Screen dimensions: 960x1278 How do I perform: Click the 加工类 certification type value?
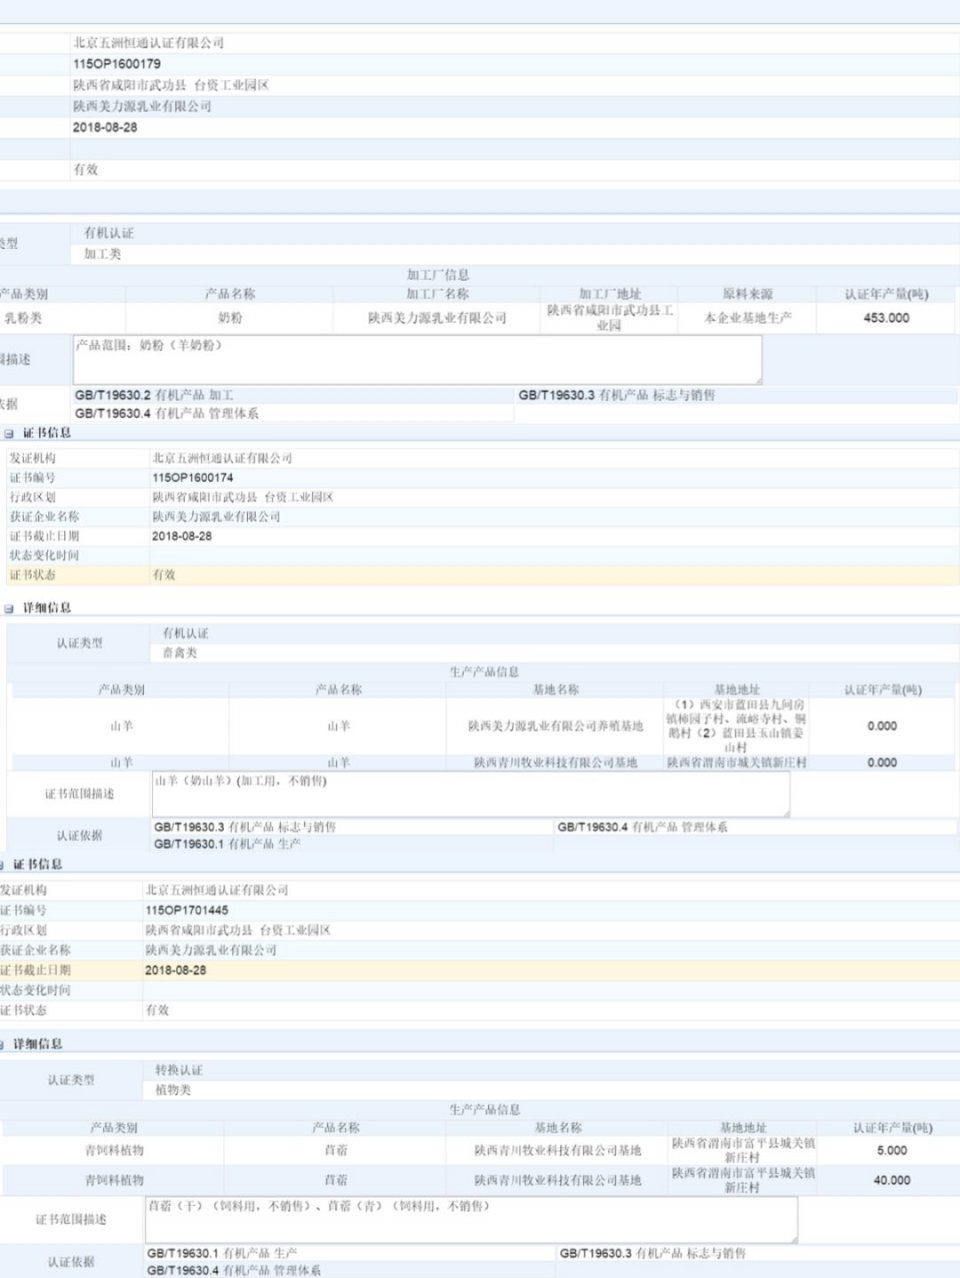102,255
